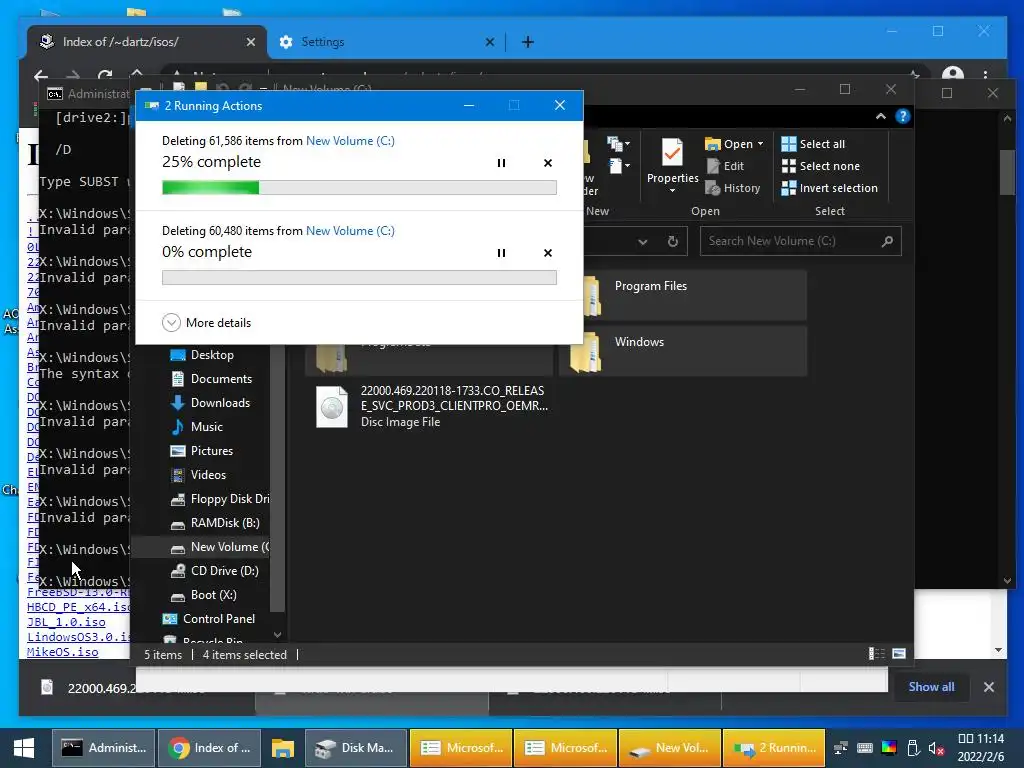This screenshot has height=768, width=1024.
Task: Expand the Open button dropdown arrow
Action: click(760, 144)
